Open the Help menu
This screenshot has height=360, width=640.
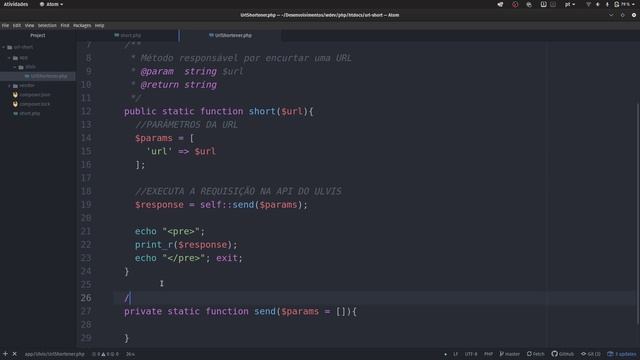(x=100, y=25)
